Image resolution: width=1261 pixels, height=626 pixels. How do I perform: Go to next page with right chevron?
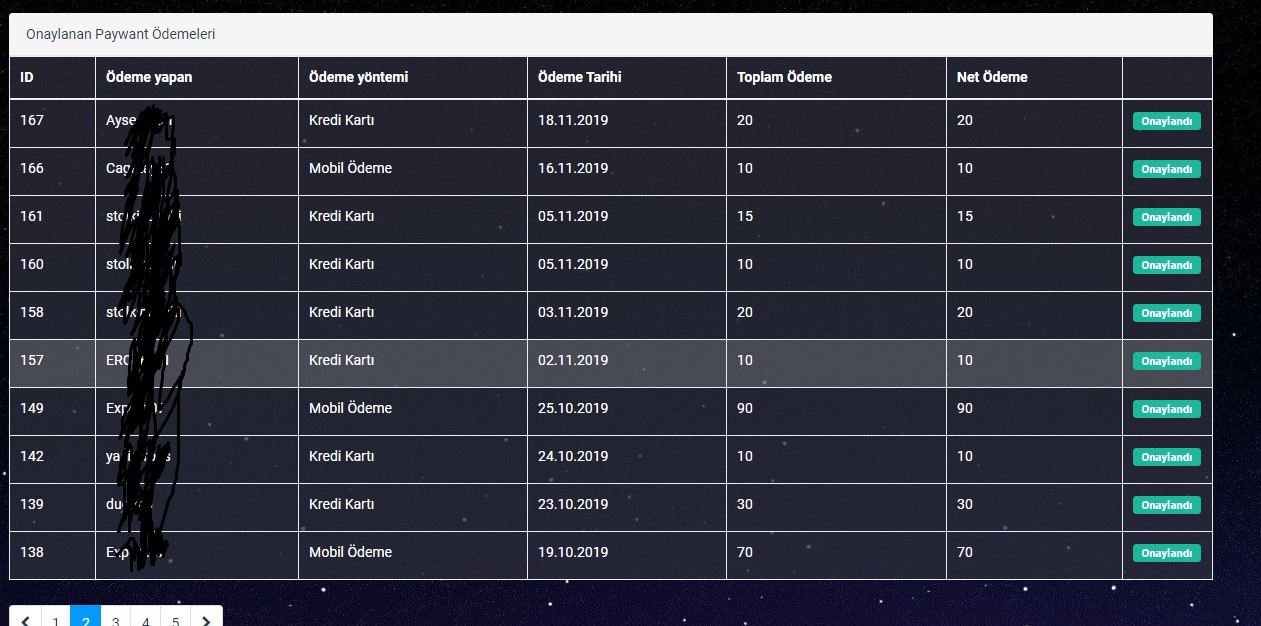pyautogui.click(x=206, y=618)
